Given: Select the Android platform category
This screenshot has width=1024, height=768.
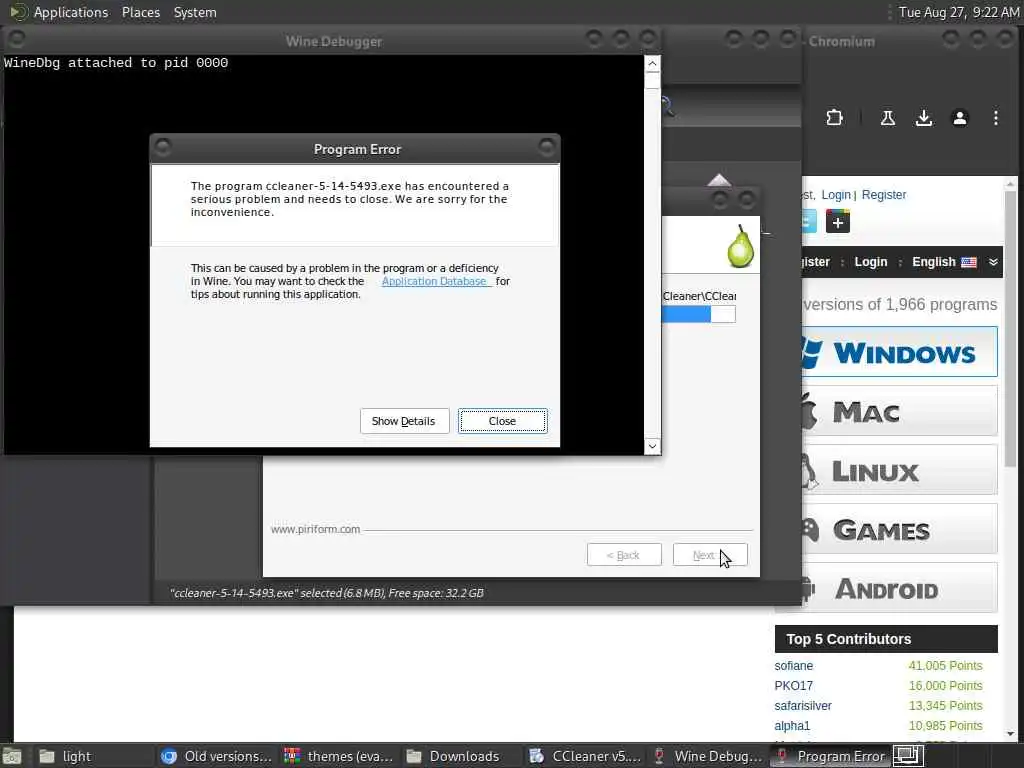Looking at the screenshot, I should point(899,588).
